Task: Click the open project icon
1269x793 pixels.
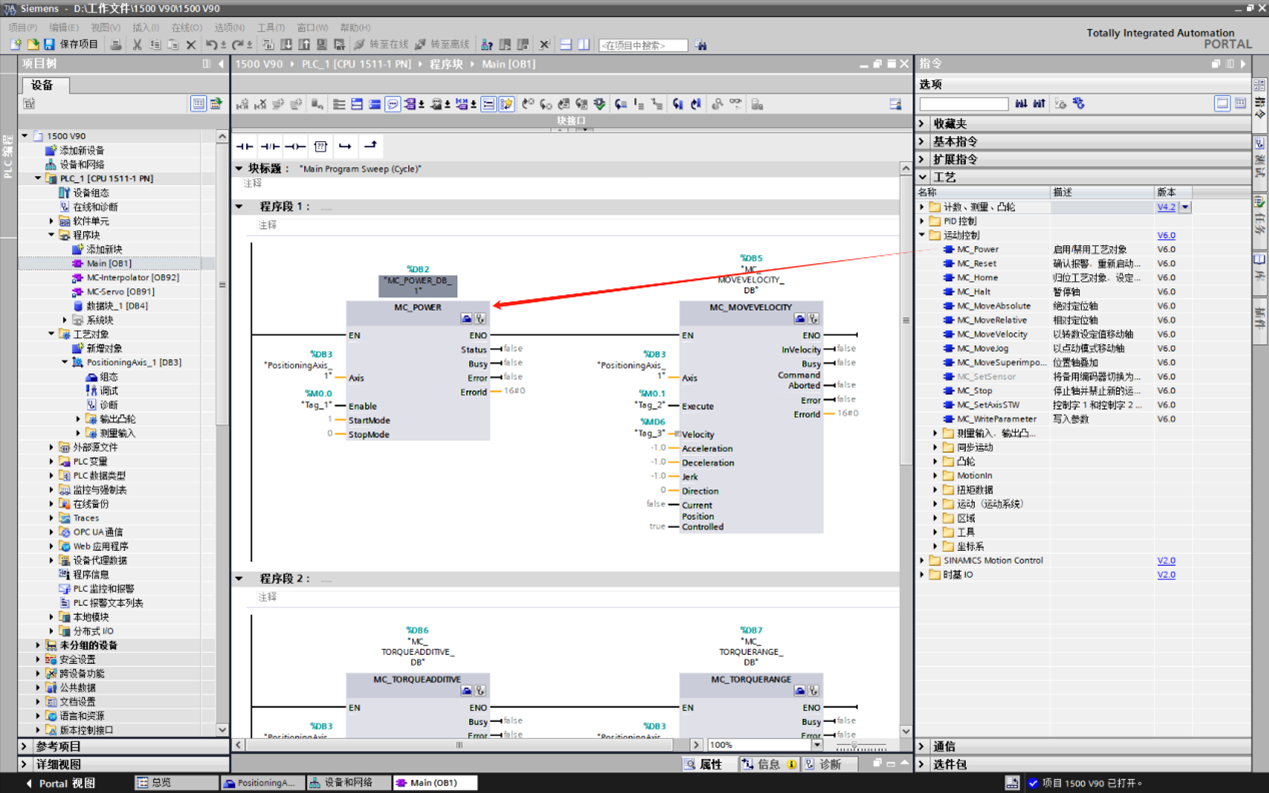Action: (32, 45)
